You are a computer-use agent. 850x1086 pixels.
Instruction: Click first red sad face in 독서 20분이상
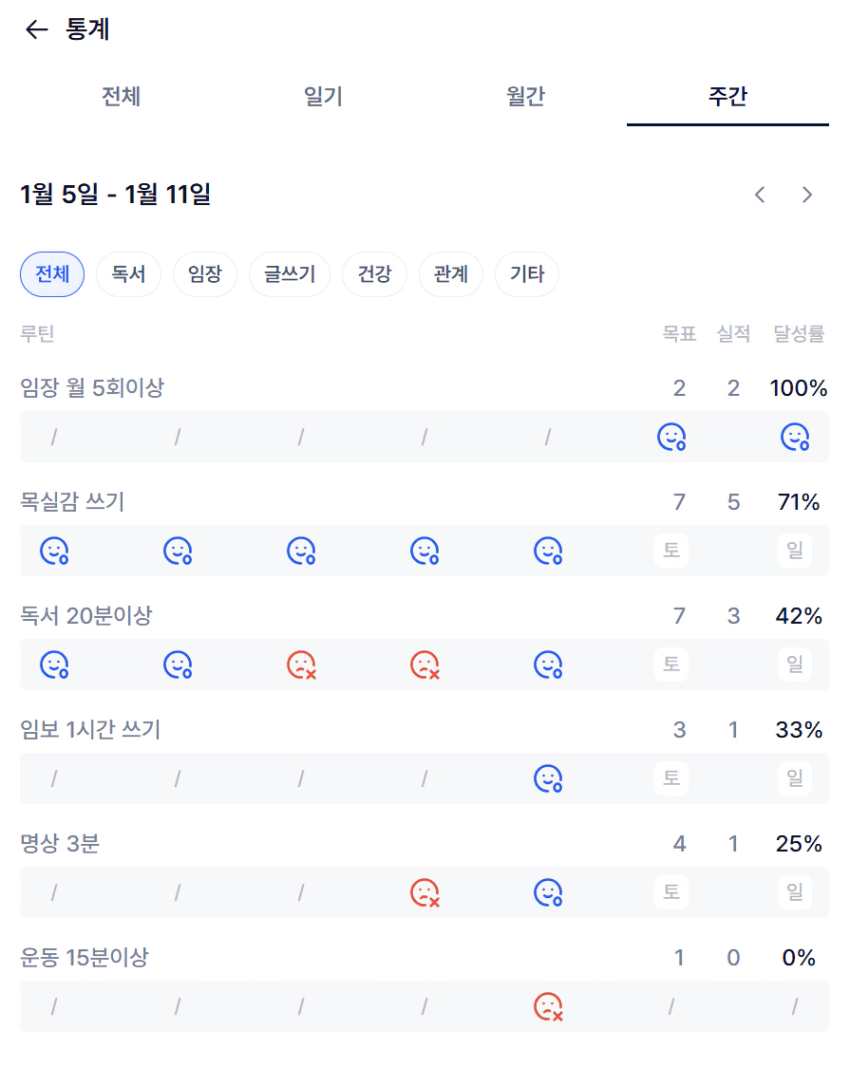(301, 665)
